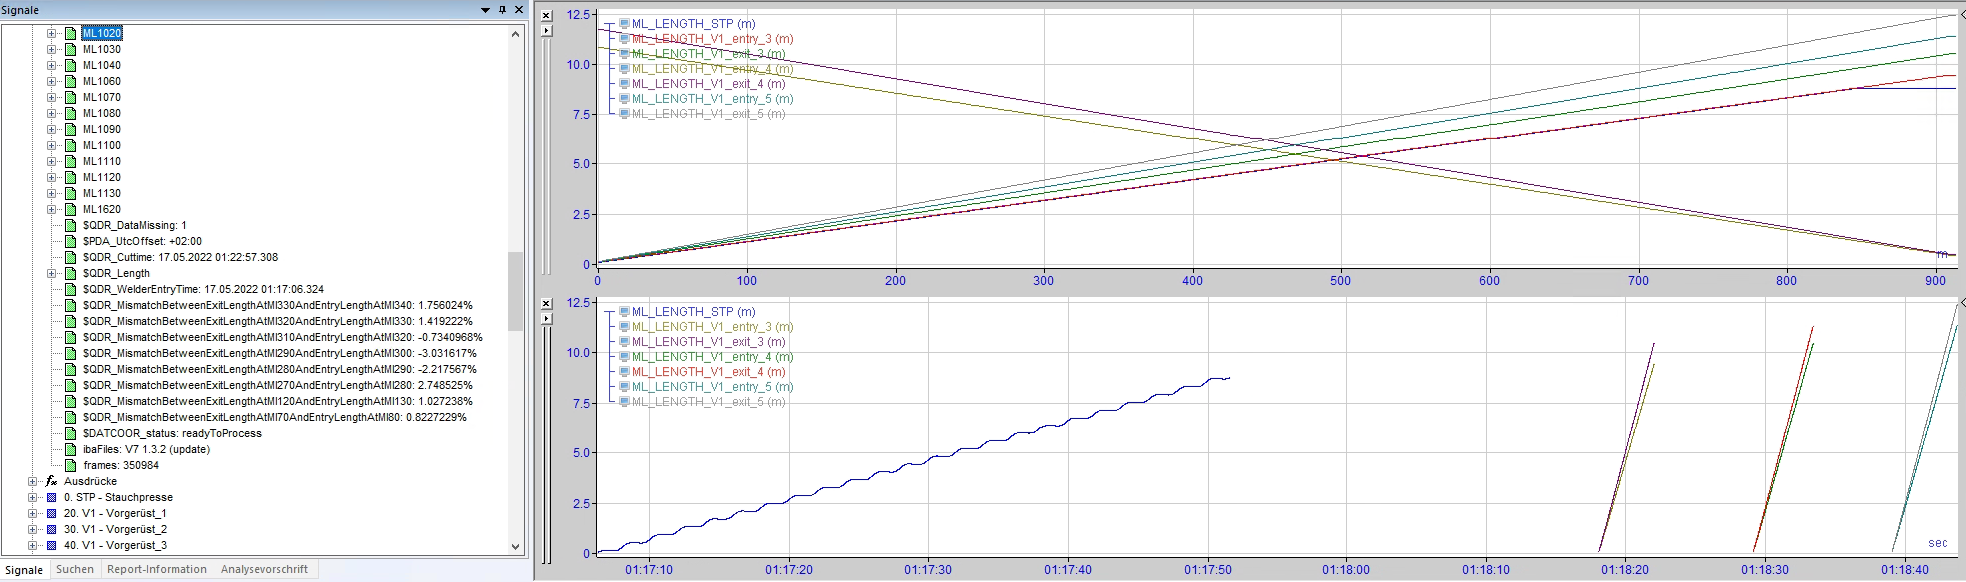This screenshot has width=1966, height=582.
Task: Click the fx icon beside Ausdrücke
Action: point(51,481)
